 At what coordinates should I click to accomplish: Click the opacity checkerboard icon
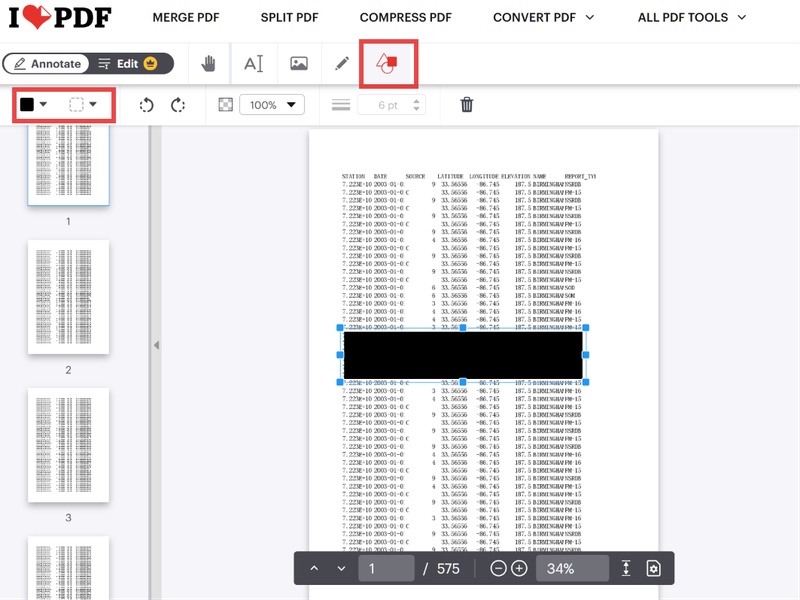click(x=226, y=105)
